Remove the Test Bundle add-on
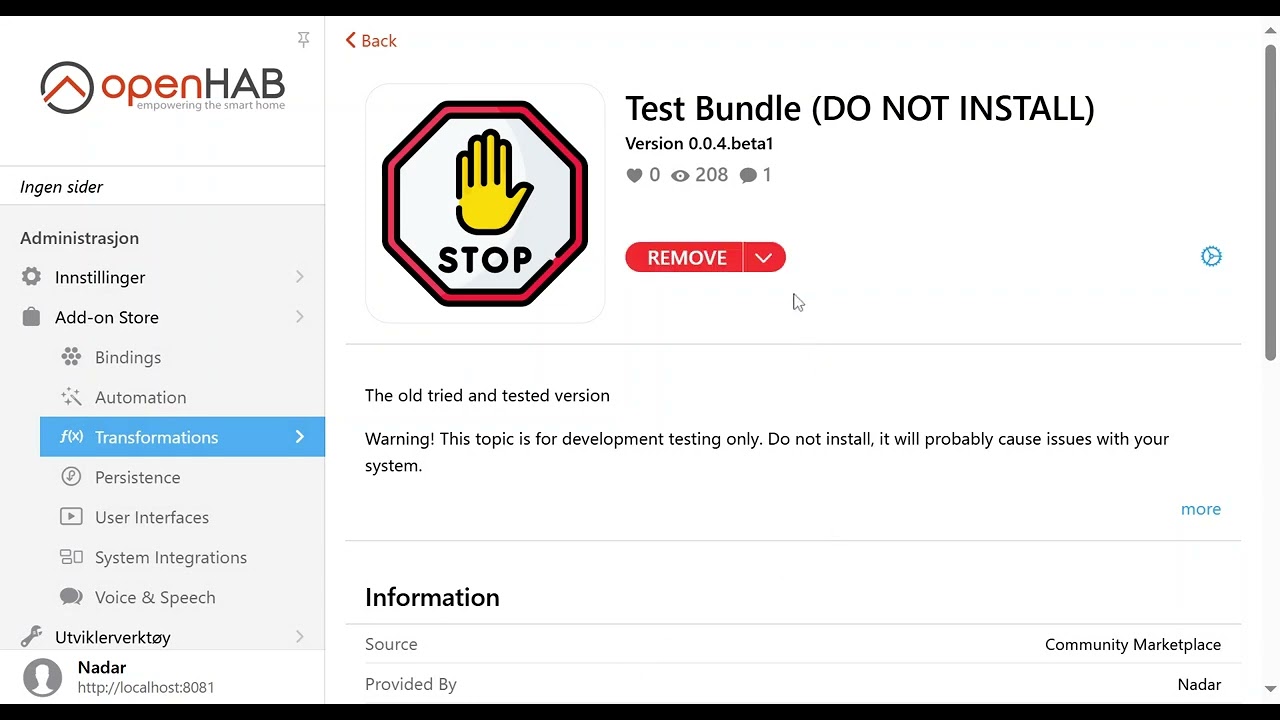The image size is (1280, 720). coord(686,257)
